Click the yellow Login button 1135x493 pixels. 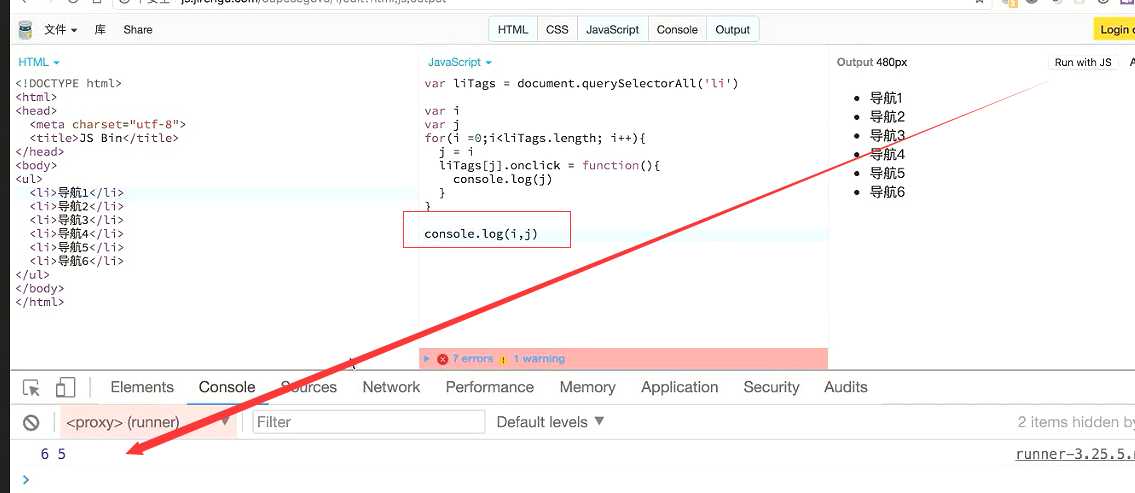(x=1114, y=30)
